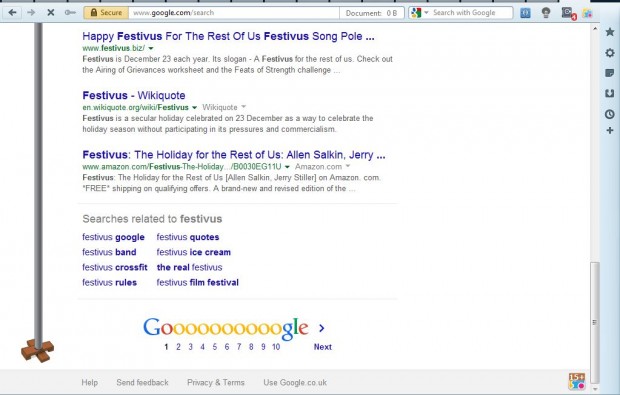Viewport: 620px width, 395px height.
Task: Search related term festivus band
Action: coord(109,252)
